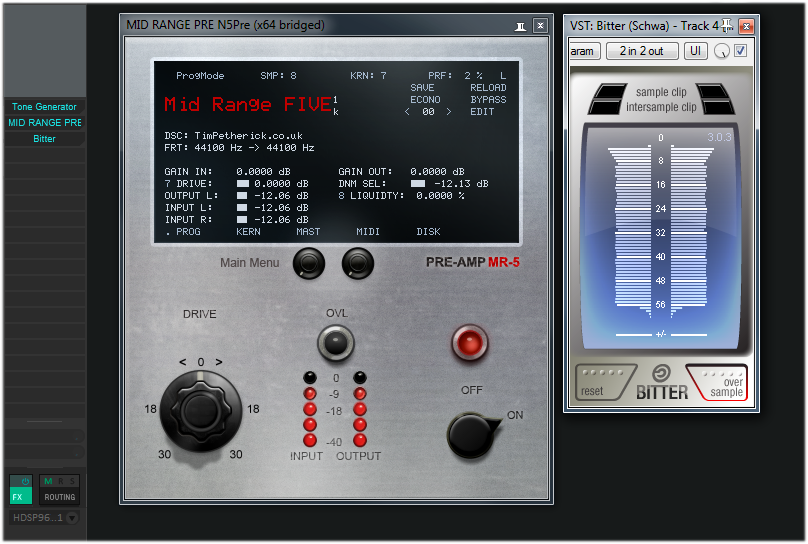The width and height of the screenshot is (808, 544).
Task: Select the KERN tab on the display
Action: pyautogui.click(x=248, y=232)
